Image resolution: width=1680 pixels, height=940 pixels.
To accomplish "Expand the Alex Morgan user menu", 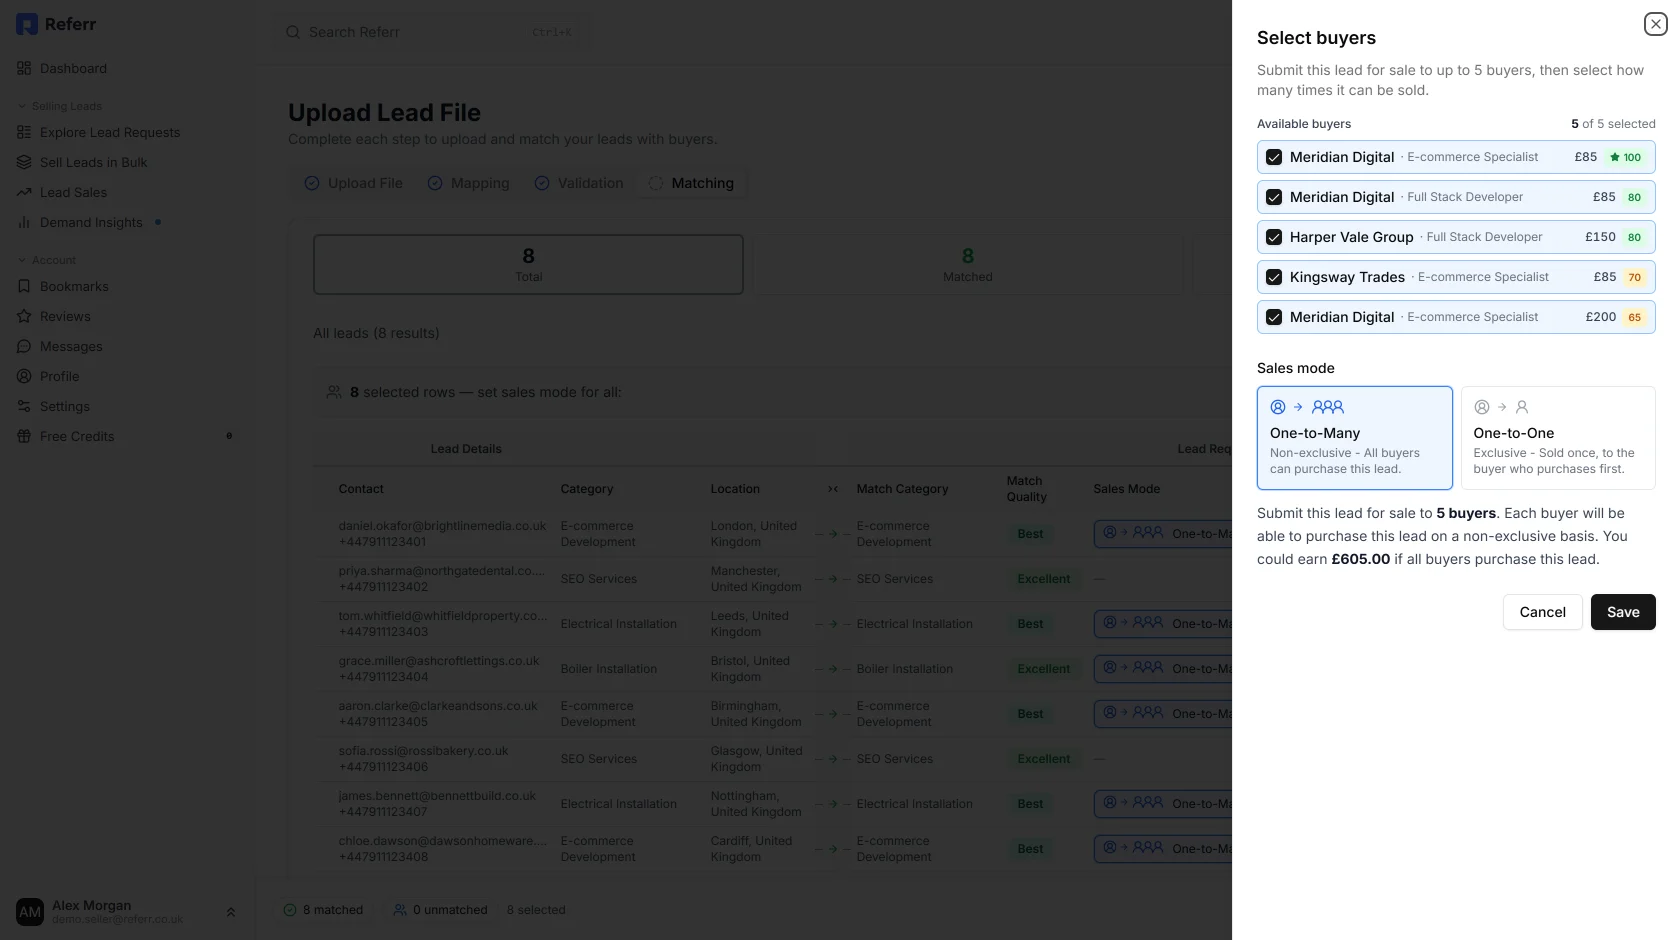I will pos(231,912).
